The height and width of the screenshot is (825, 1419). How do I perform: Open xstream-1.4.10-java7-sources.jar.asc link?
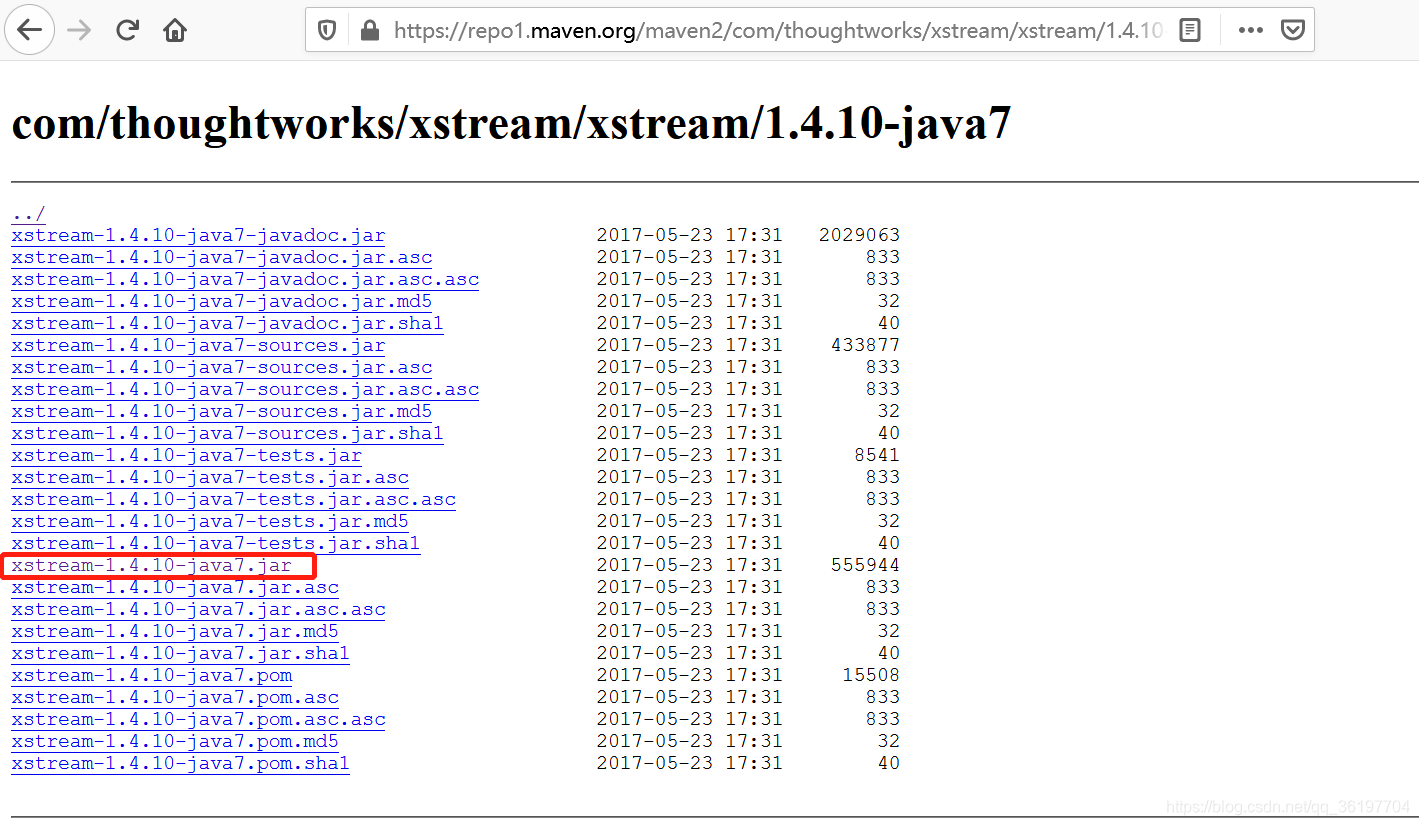coord(222,367)
